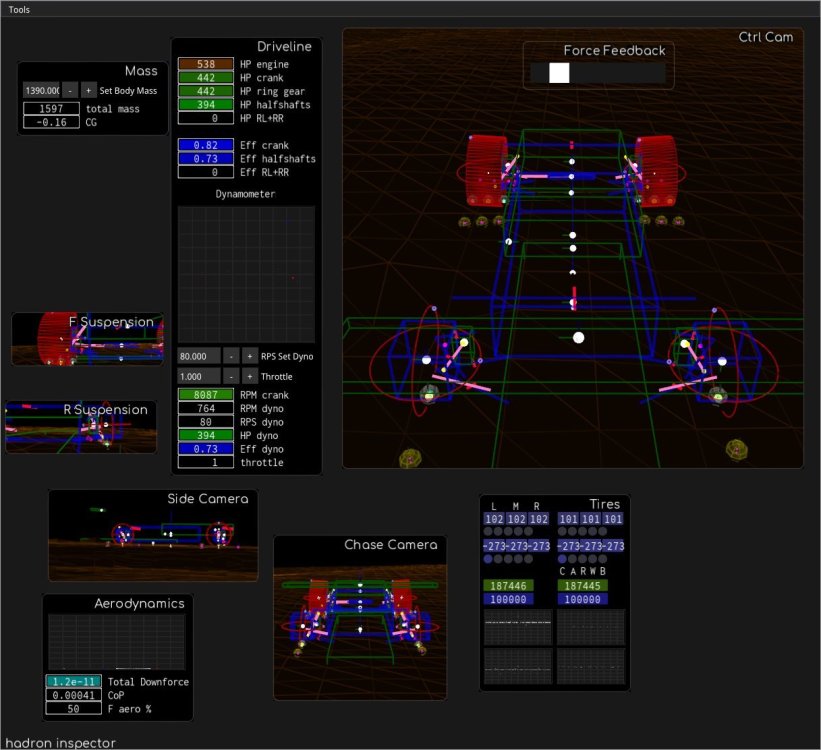Select the total mass value 1597

(51, 108)
